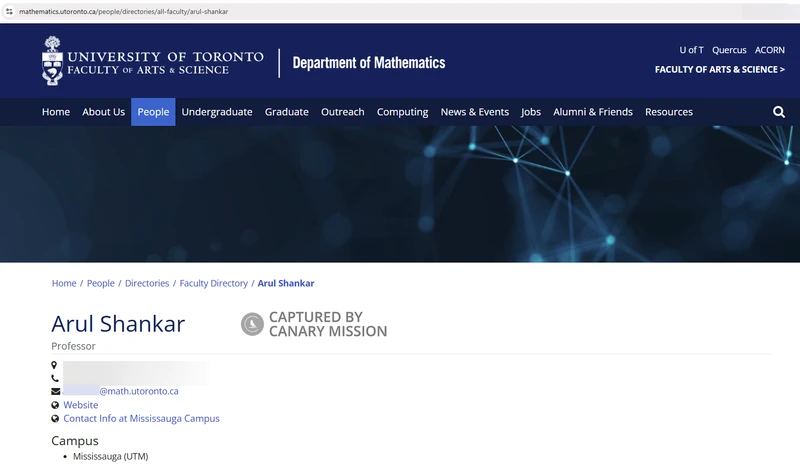
Task: Click the Directories breadcrumb link
Action: 147,283
